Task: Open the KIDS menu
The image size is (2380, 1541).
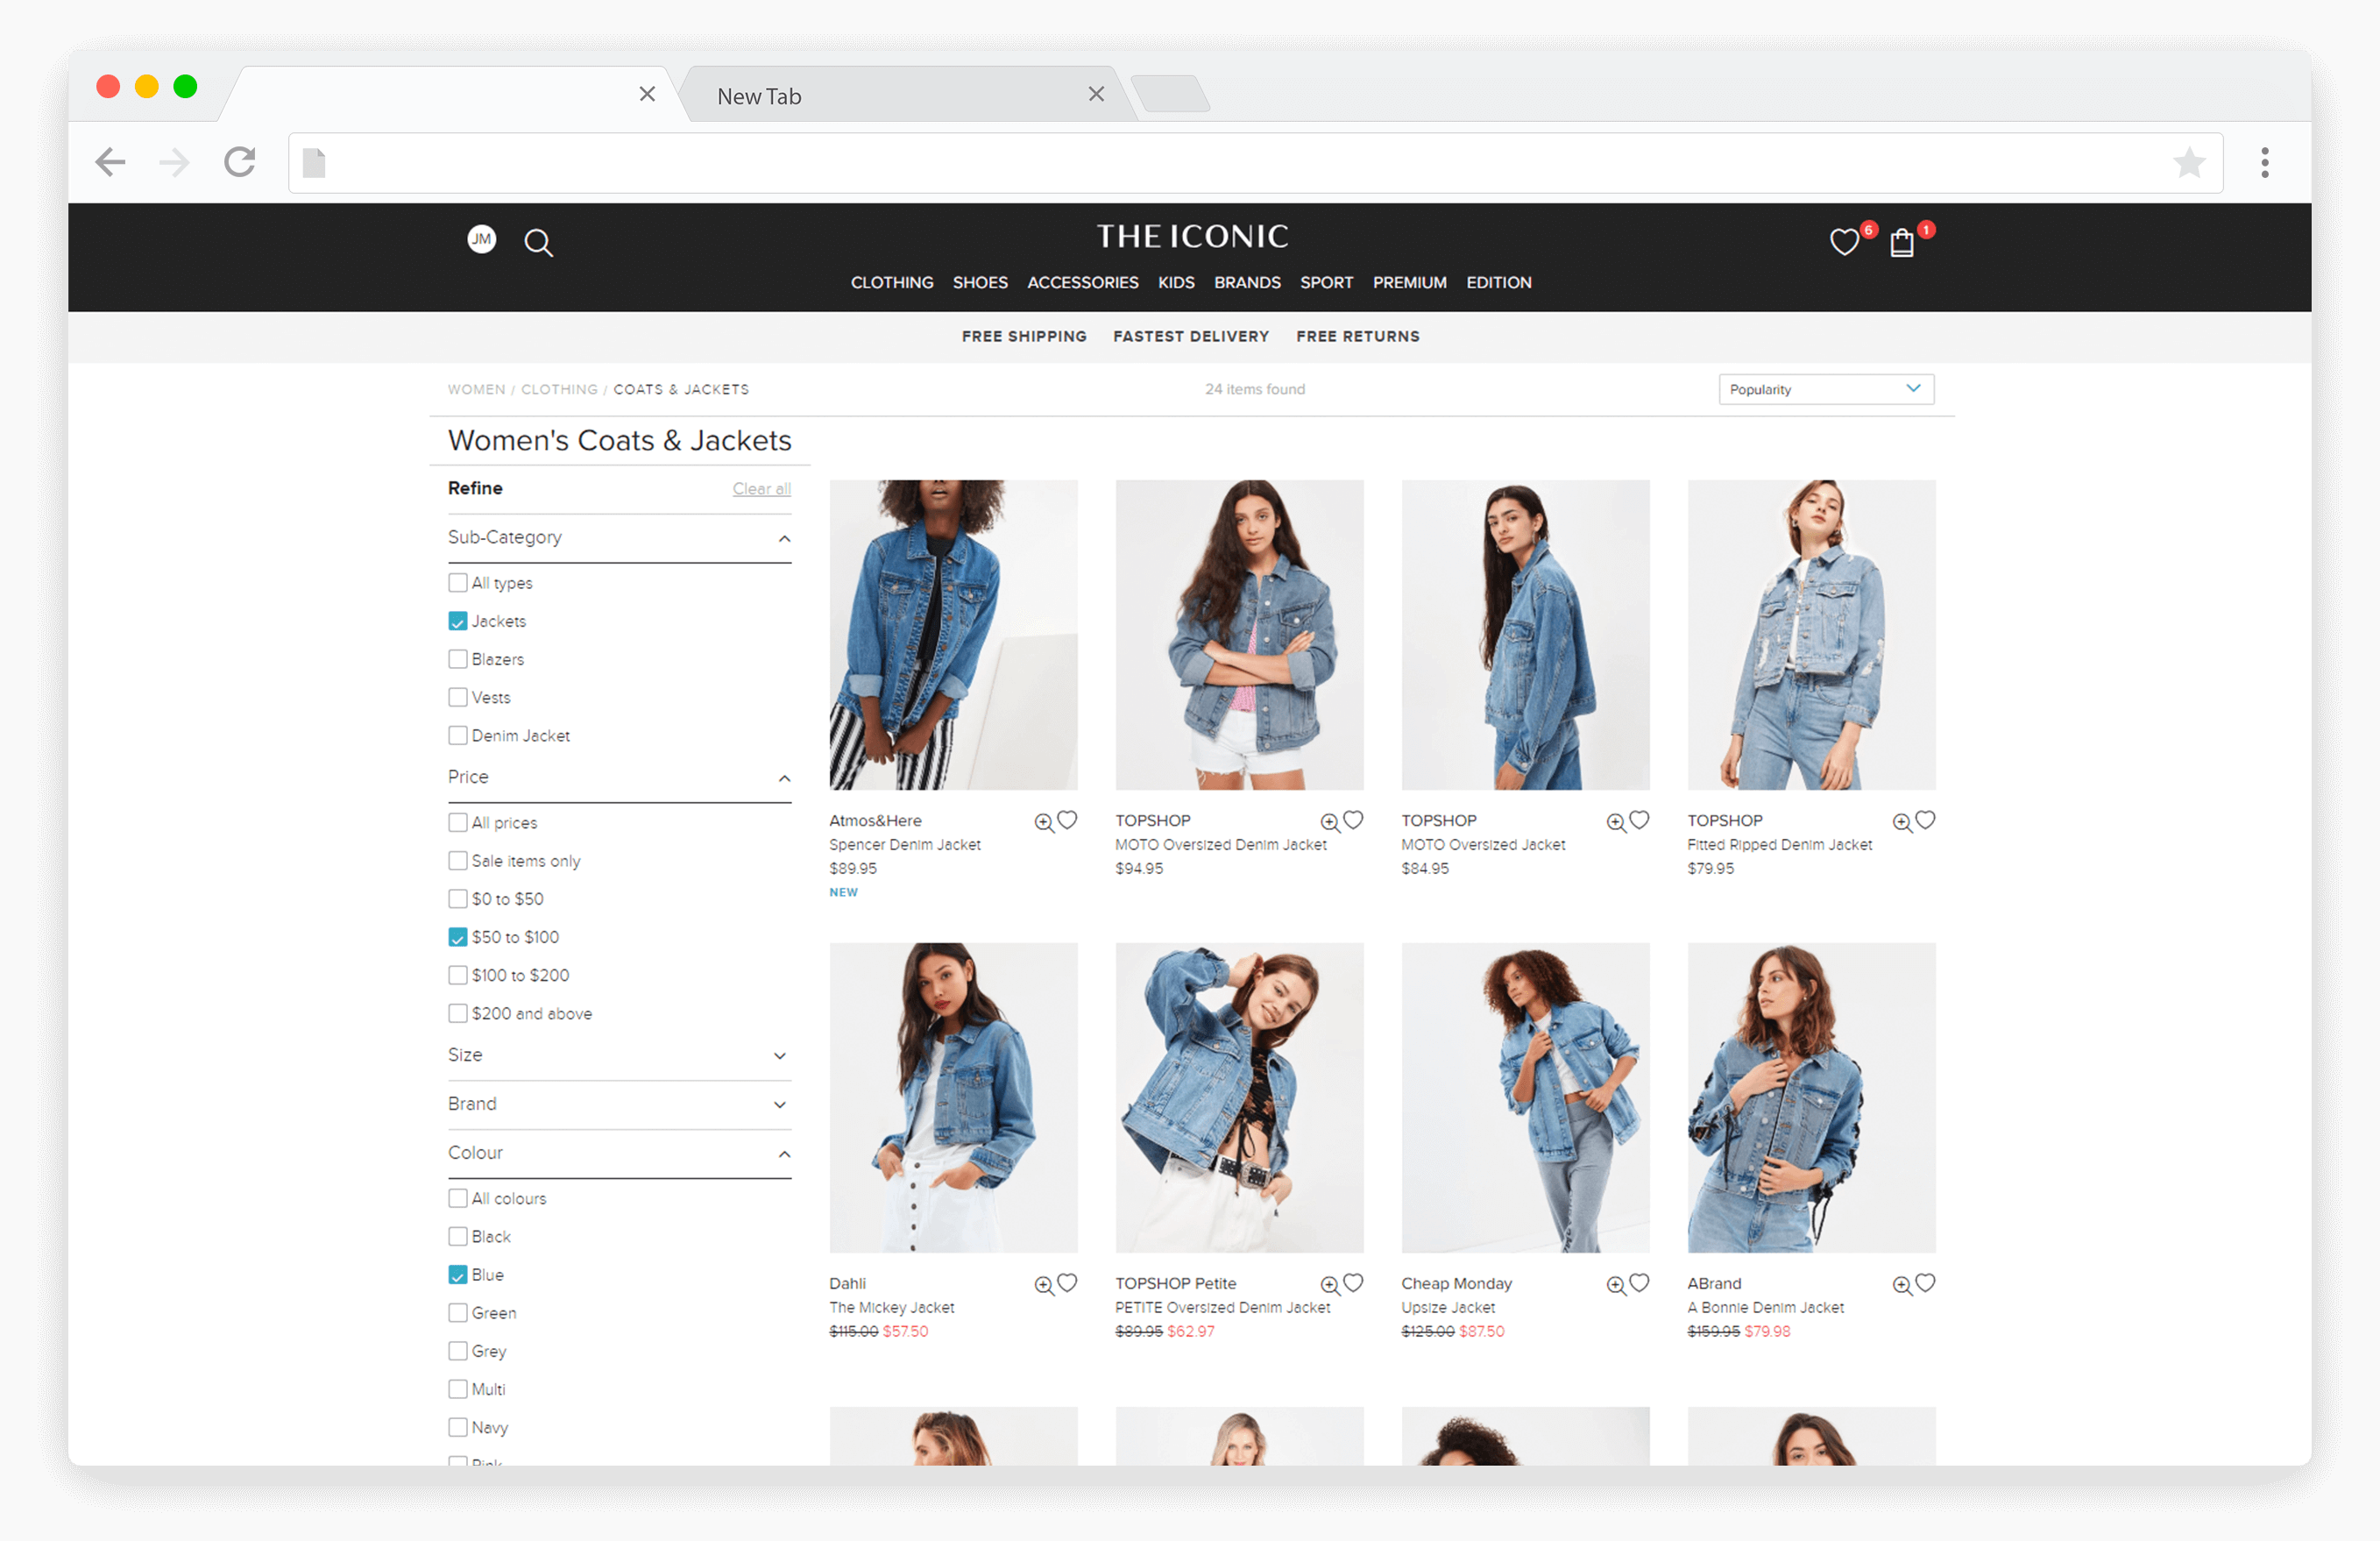Action: tap(1176, 283)
